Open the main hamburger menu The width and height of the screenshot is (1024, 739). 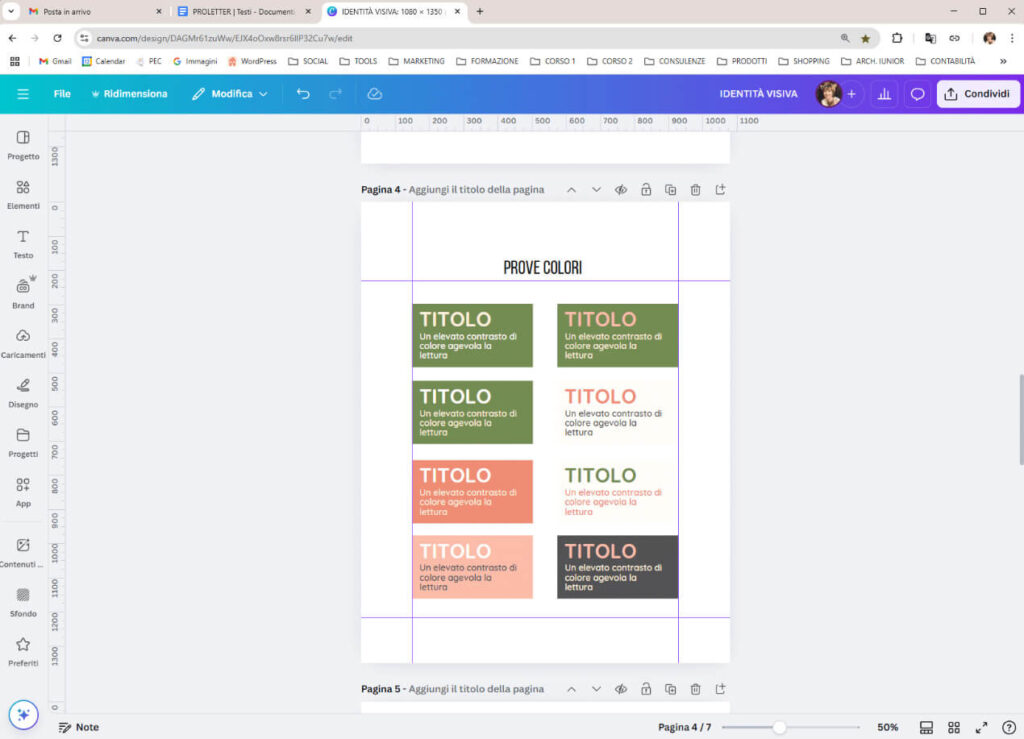coord(23,94)
